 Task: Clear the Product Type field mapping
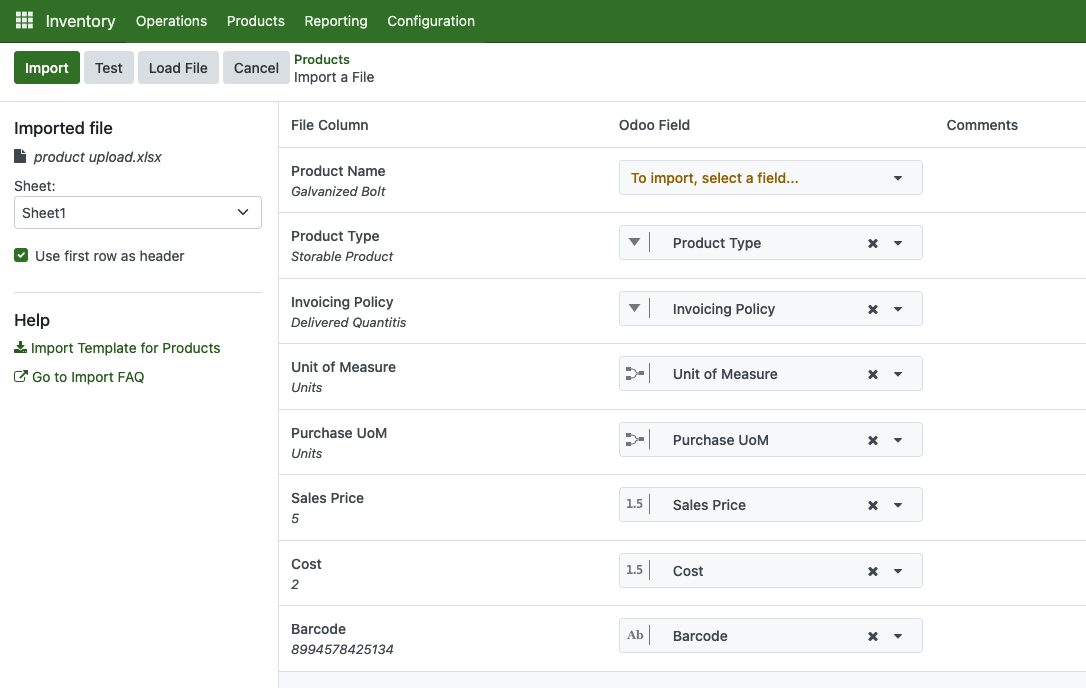[x=872, y=243]
